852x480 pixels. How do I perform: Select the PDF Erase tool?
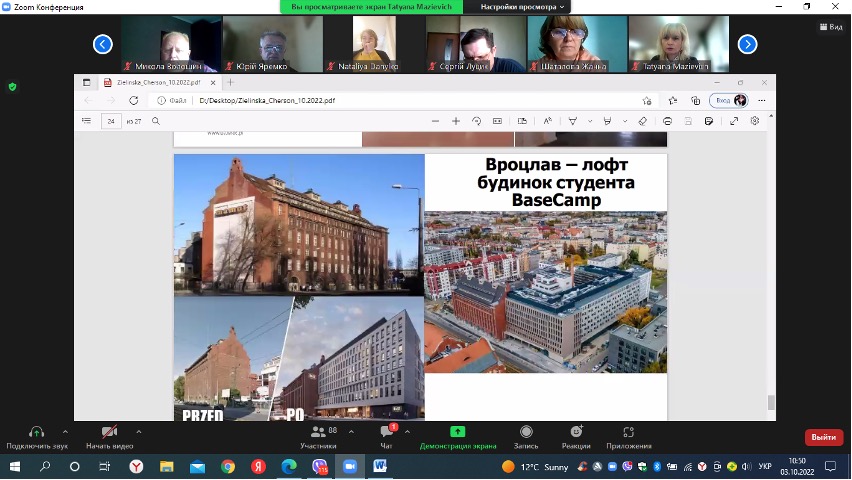pos(643,121)
